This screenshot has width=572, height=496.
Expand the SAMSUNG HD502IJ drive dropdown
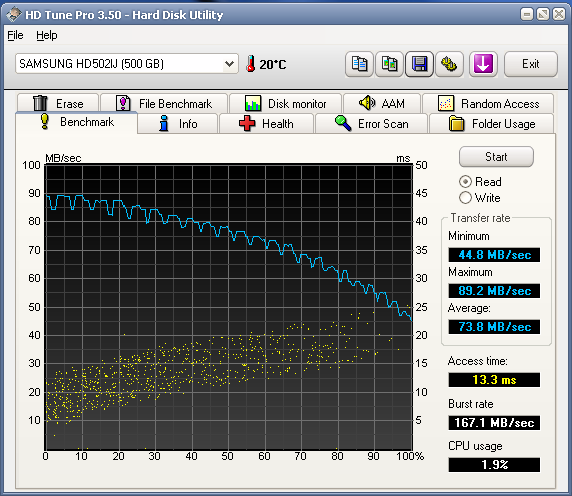coord(127,64)
